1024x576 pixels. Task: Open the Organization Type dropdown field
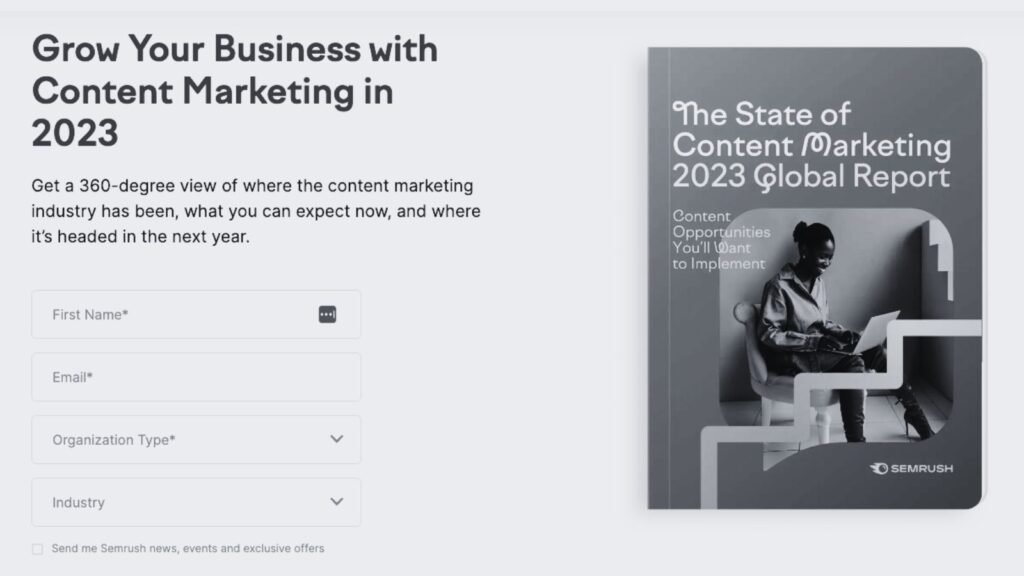coord(180,440)
